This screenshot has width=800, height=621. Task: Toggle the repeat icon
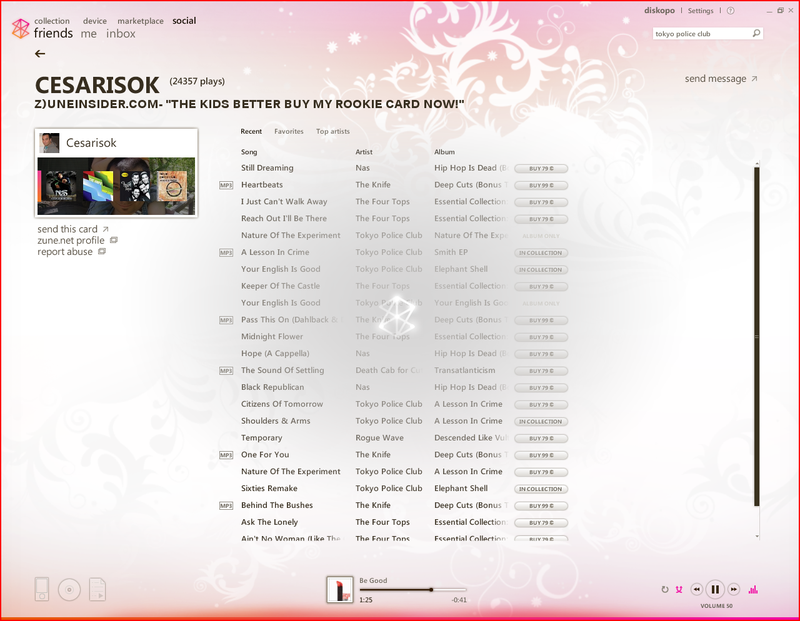(665, 589)
